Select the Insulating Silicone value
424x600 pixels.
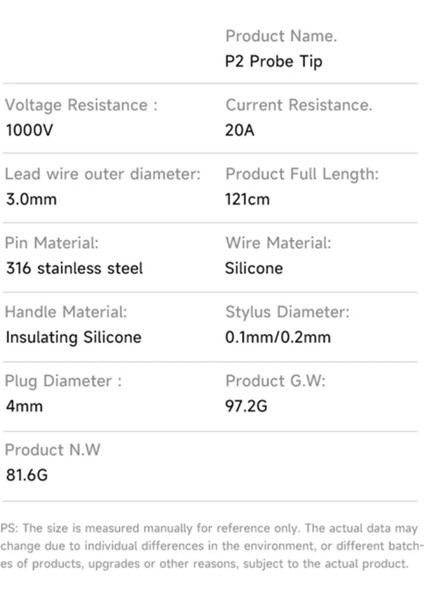(73, 338)
